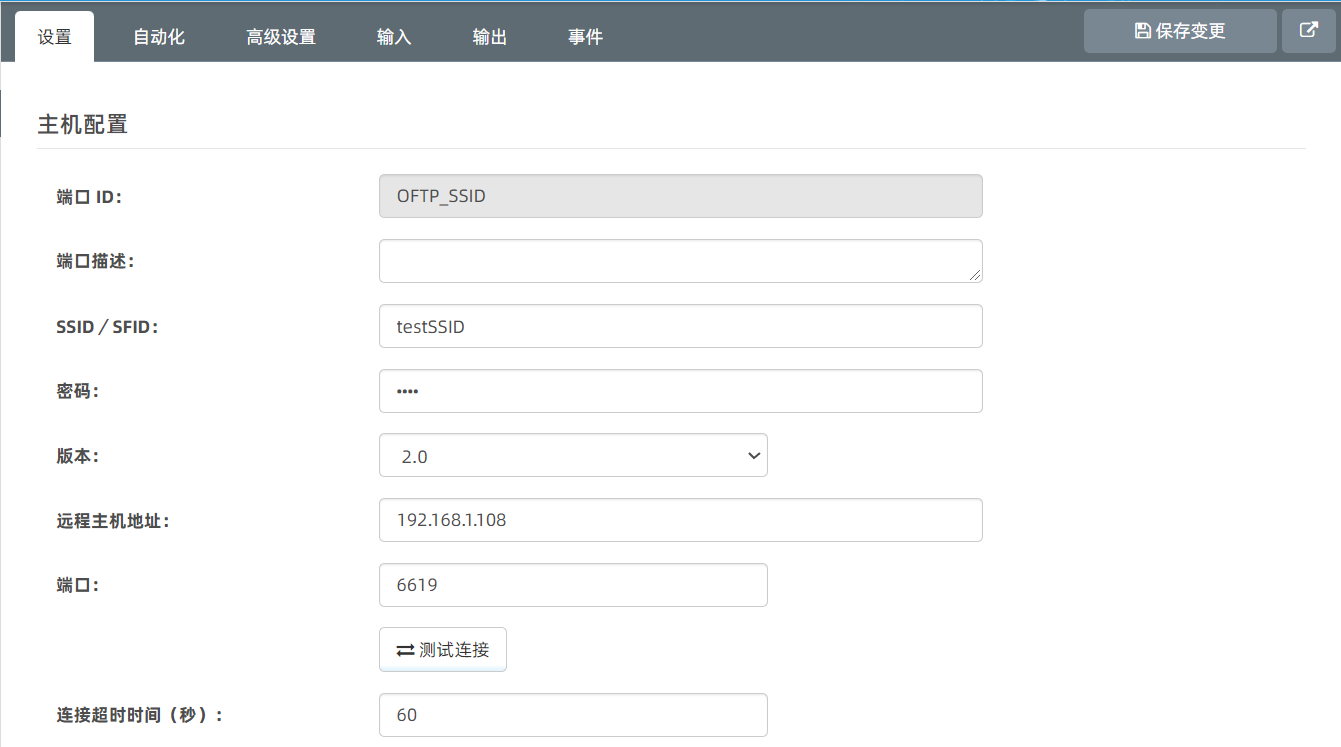Click the 测试连接 button
Screen dimensions: 1341x747
[443, 650]
